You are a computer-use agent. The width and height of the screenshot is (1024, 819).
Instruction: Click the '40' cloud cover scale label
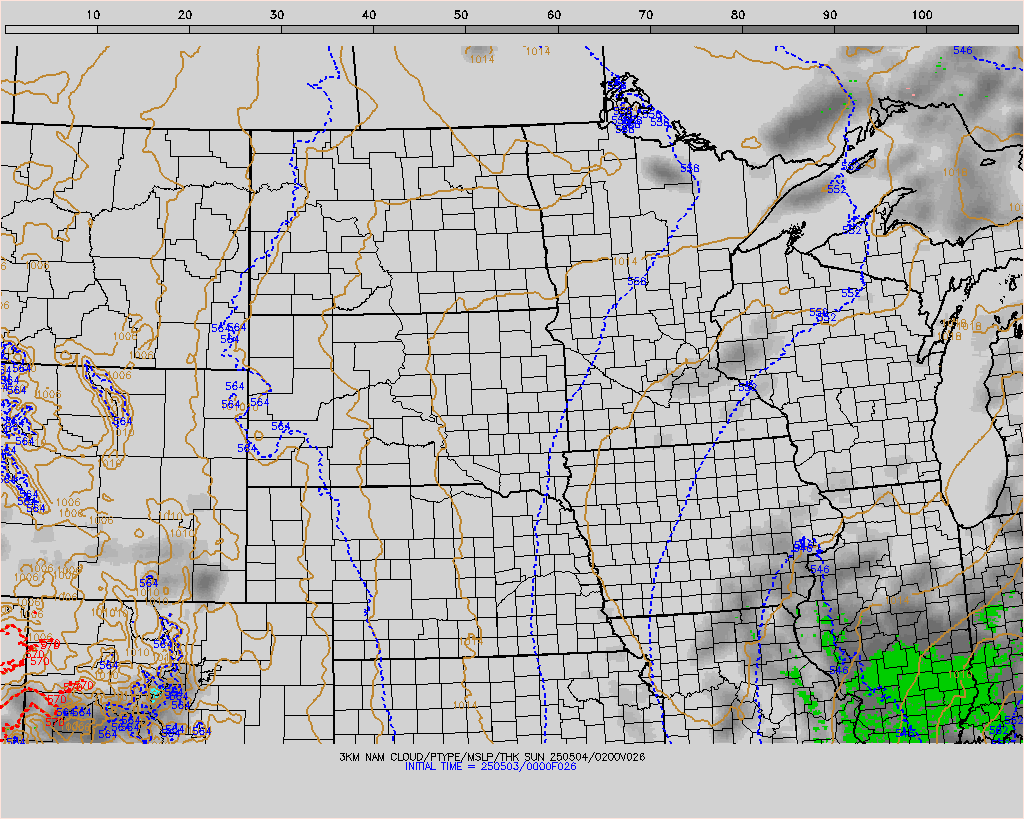(370, 14)
